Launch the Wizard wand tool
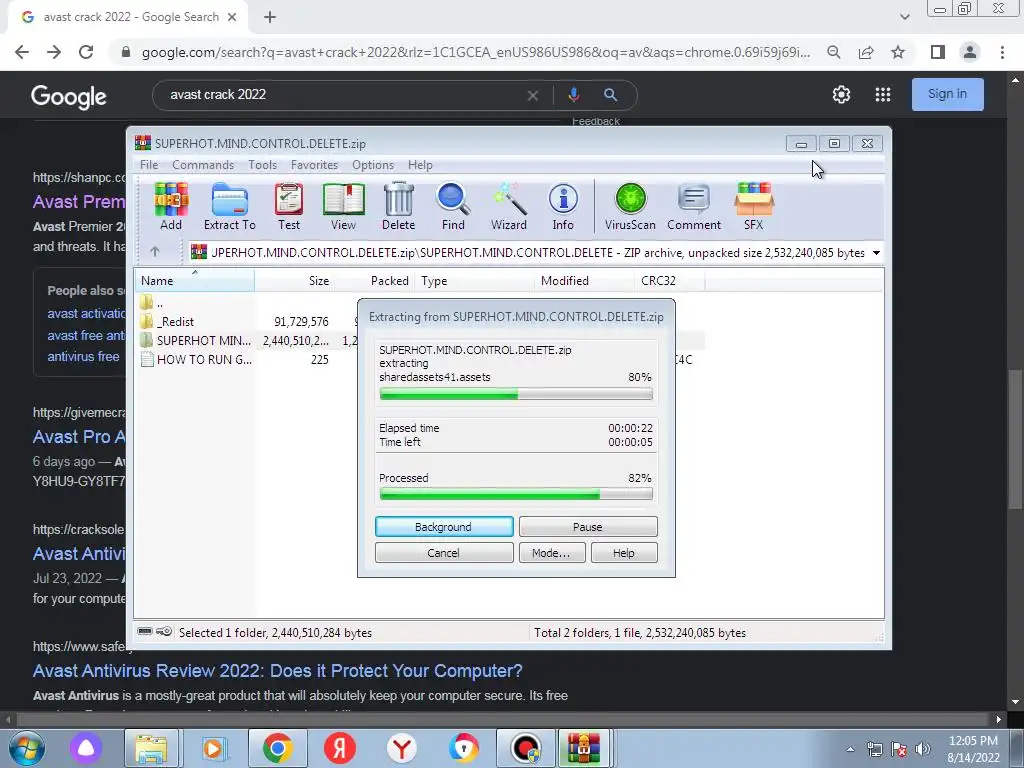 (x=509, y=206)
